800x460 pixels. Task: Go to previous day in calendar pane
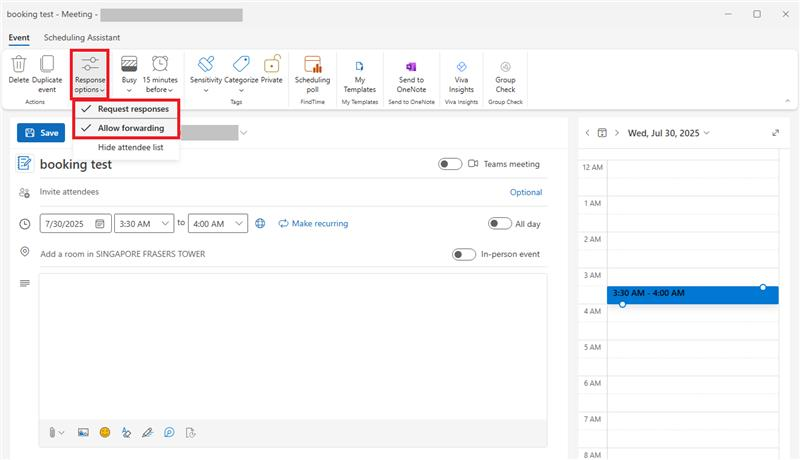pyautogui.click(x=587, y=133)
